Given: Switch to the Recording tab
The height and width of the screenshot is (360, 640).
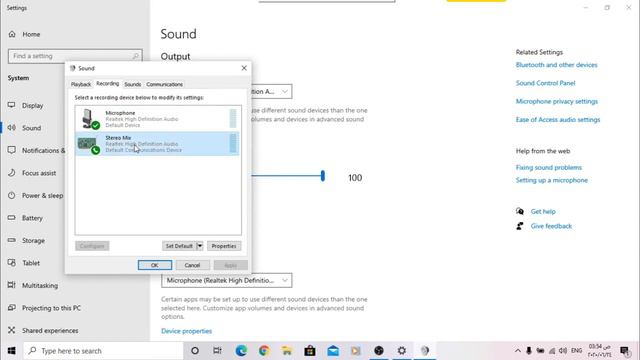Looking at the screenshot, I should tap(107, 83).
